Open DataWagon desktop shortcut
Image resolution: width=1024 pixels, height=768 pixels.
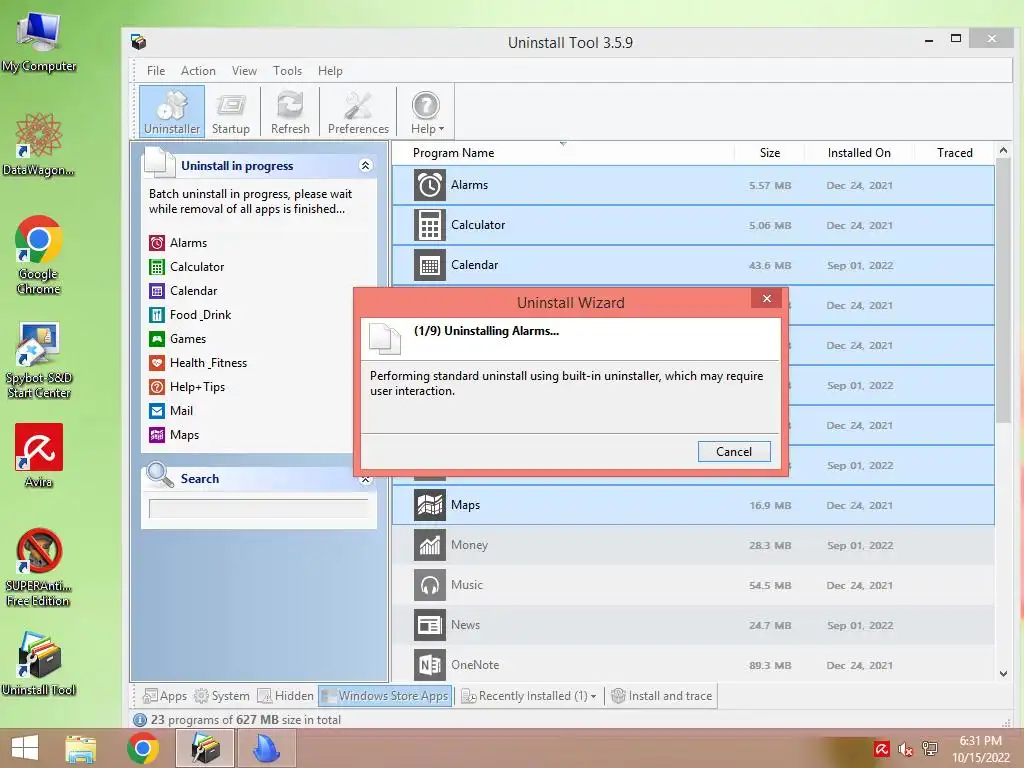tap(39, 144)
